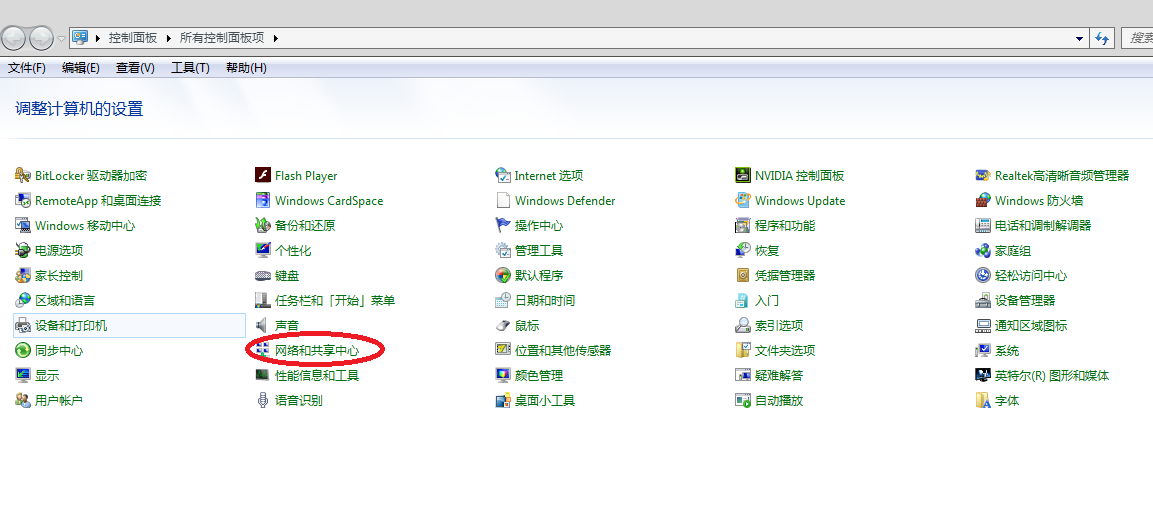Open the 帮助(H) menu

(246, 68)
